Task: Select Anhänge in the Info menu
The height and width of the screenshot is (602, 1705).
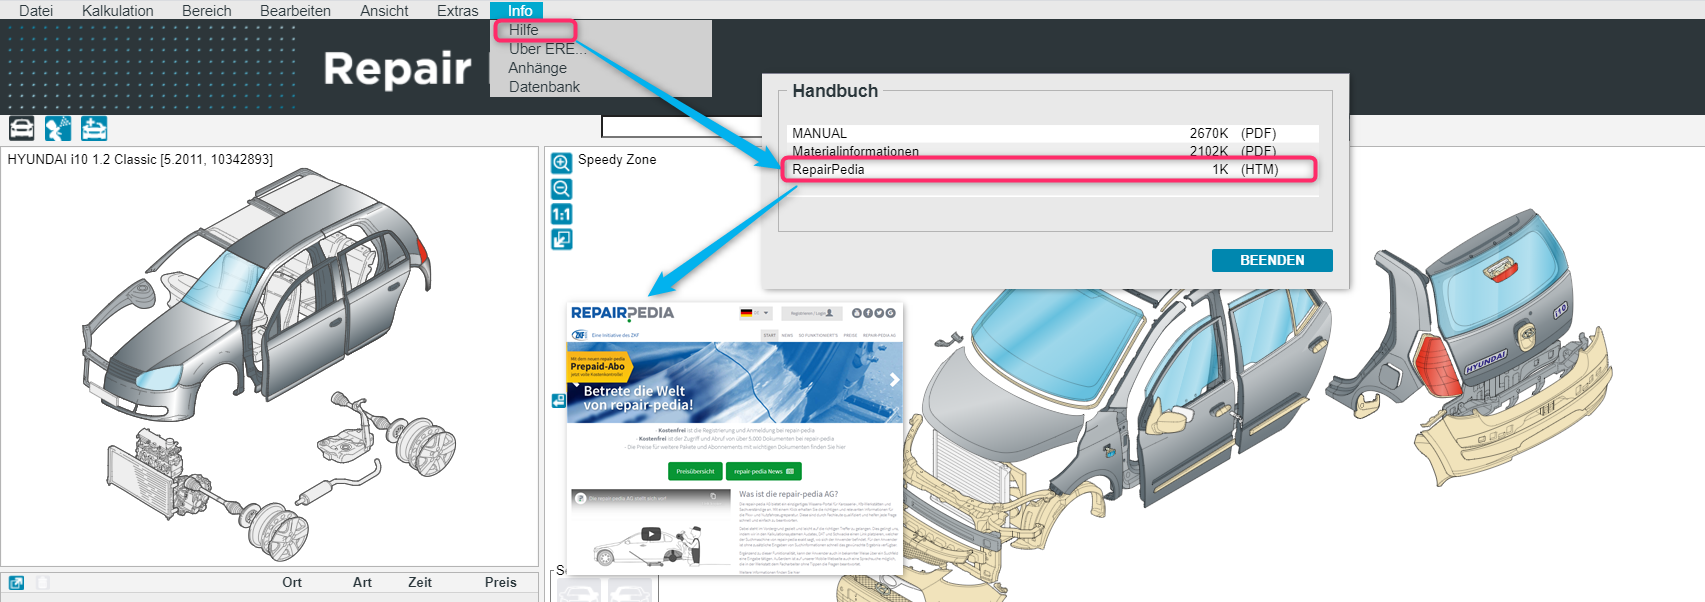Action: [x=537, y=68]
